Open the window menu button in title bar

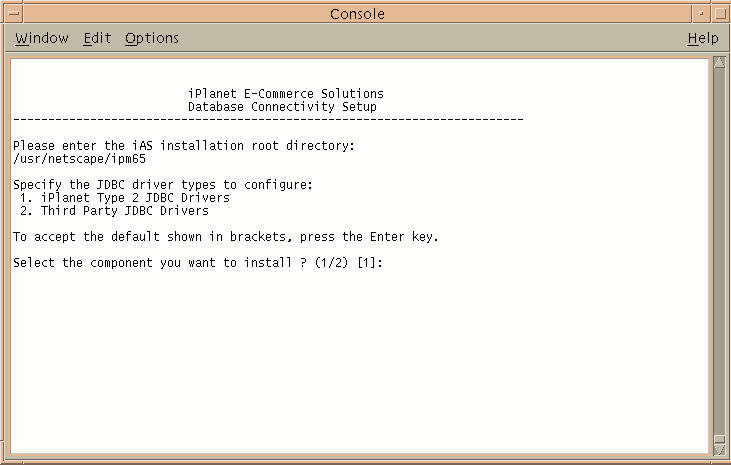[x=14, y=14]
